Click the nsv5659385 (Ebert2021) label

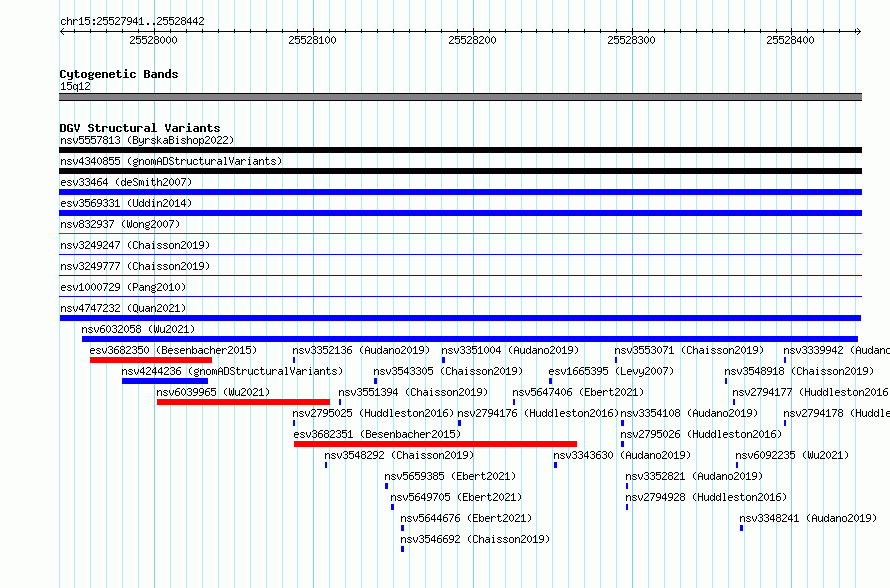(x=450, y=476)
